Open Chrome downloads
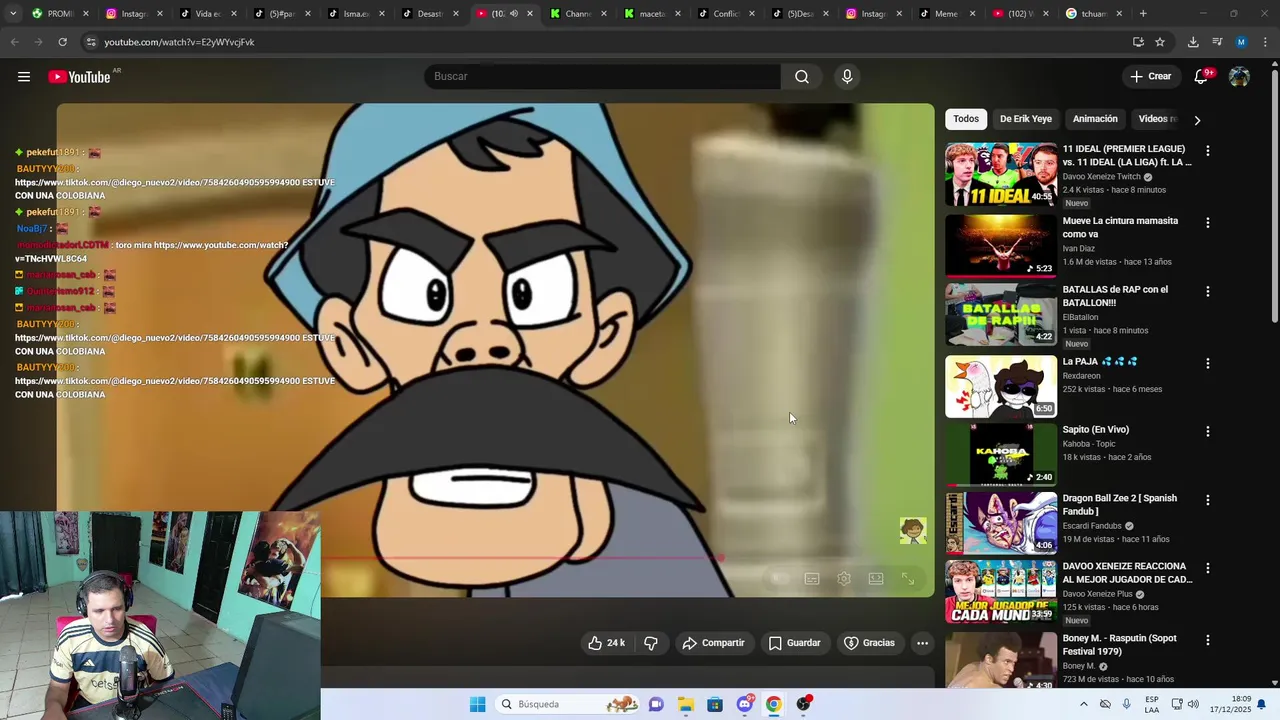The height and width of the screenshot is (720, 1280). pyautogui.click(x=1193, y=42)
